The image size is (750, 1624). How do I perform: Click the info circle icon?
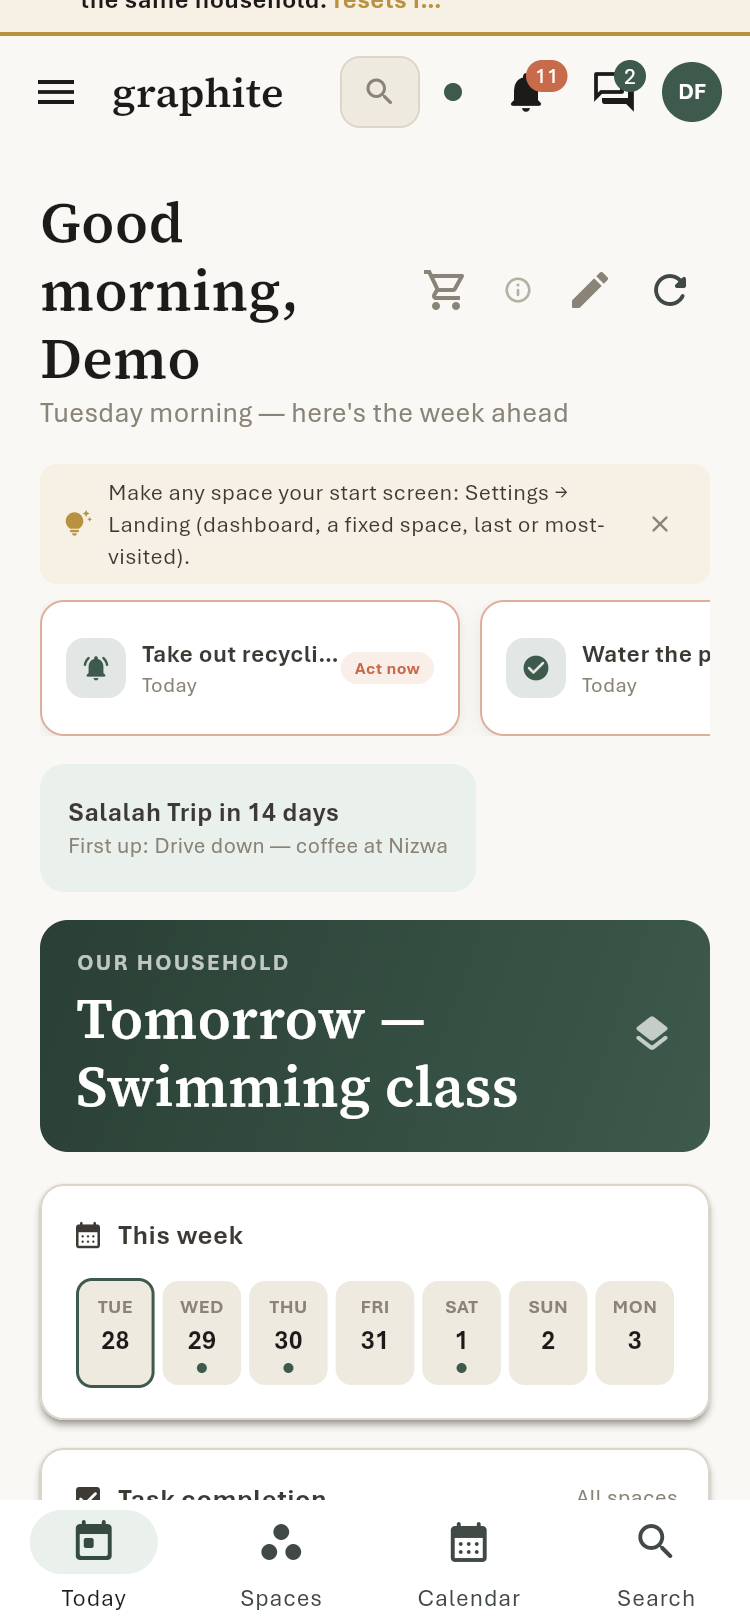518,290
